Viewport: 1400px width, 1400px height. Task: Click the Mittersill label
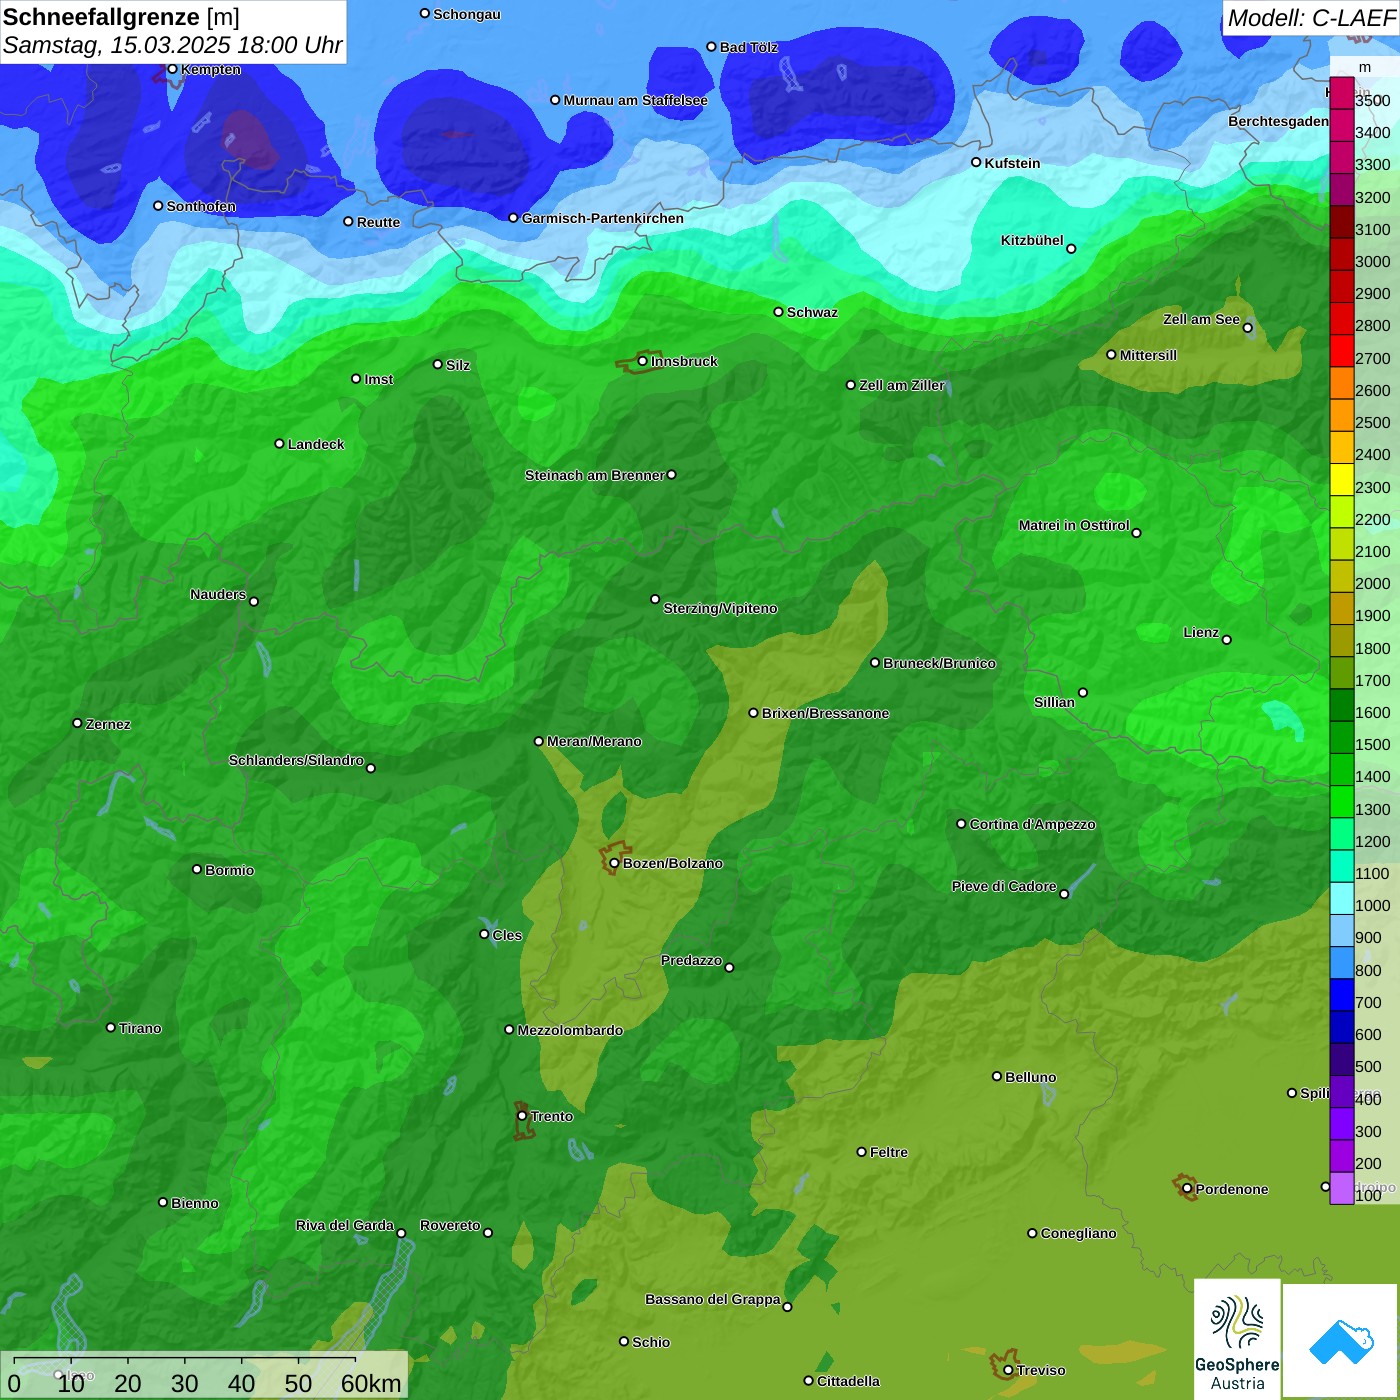pos(1148,355)
